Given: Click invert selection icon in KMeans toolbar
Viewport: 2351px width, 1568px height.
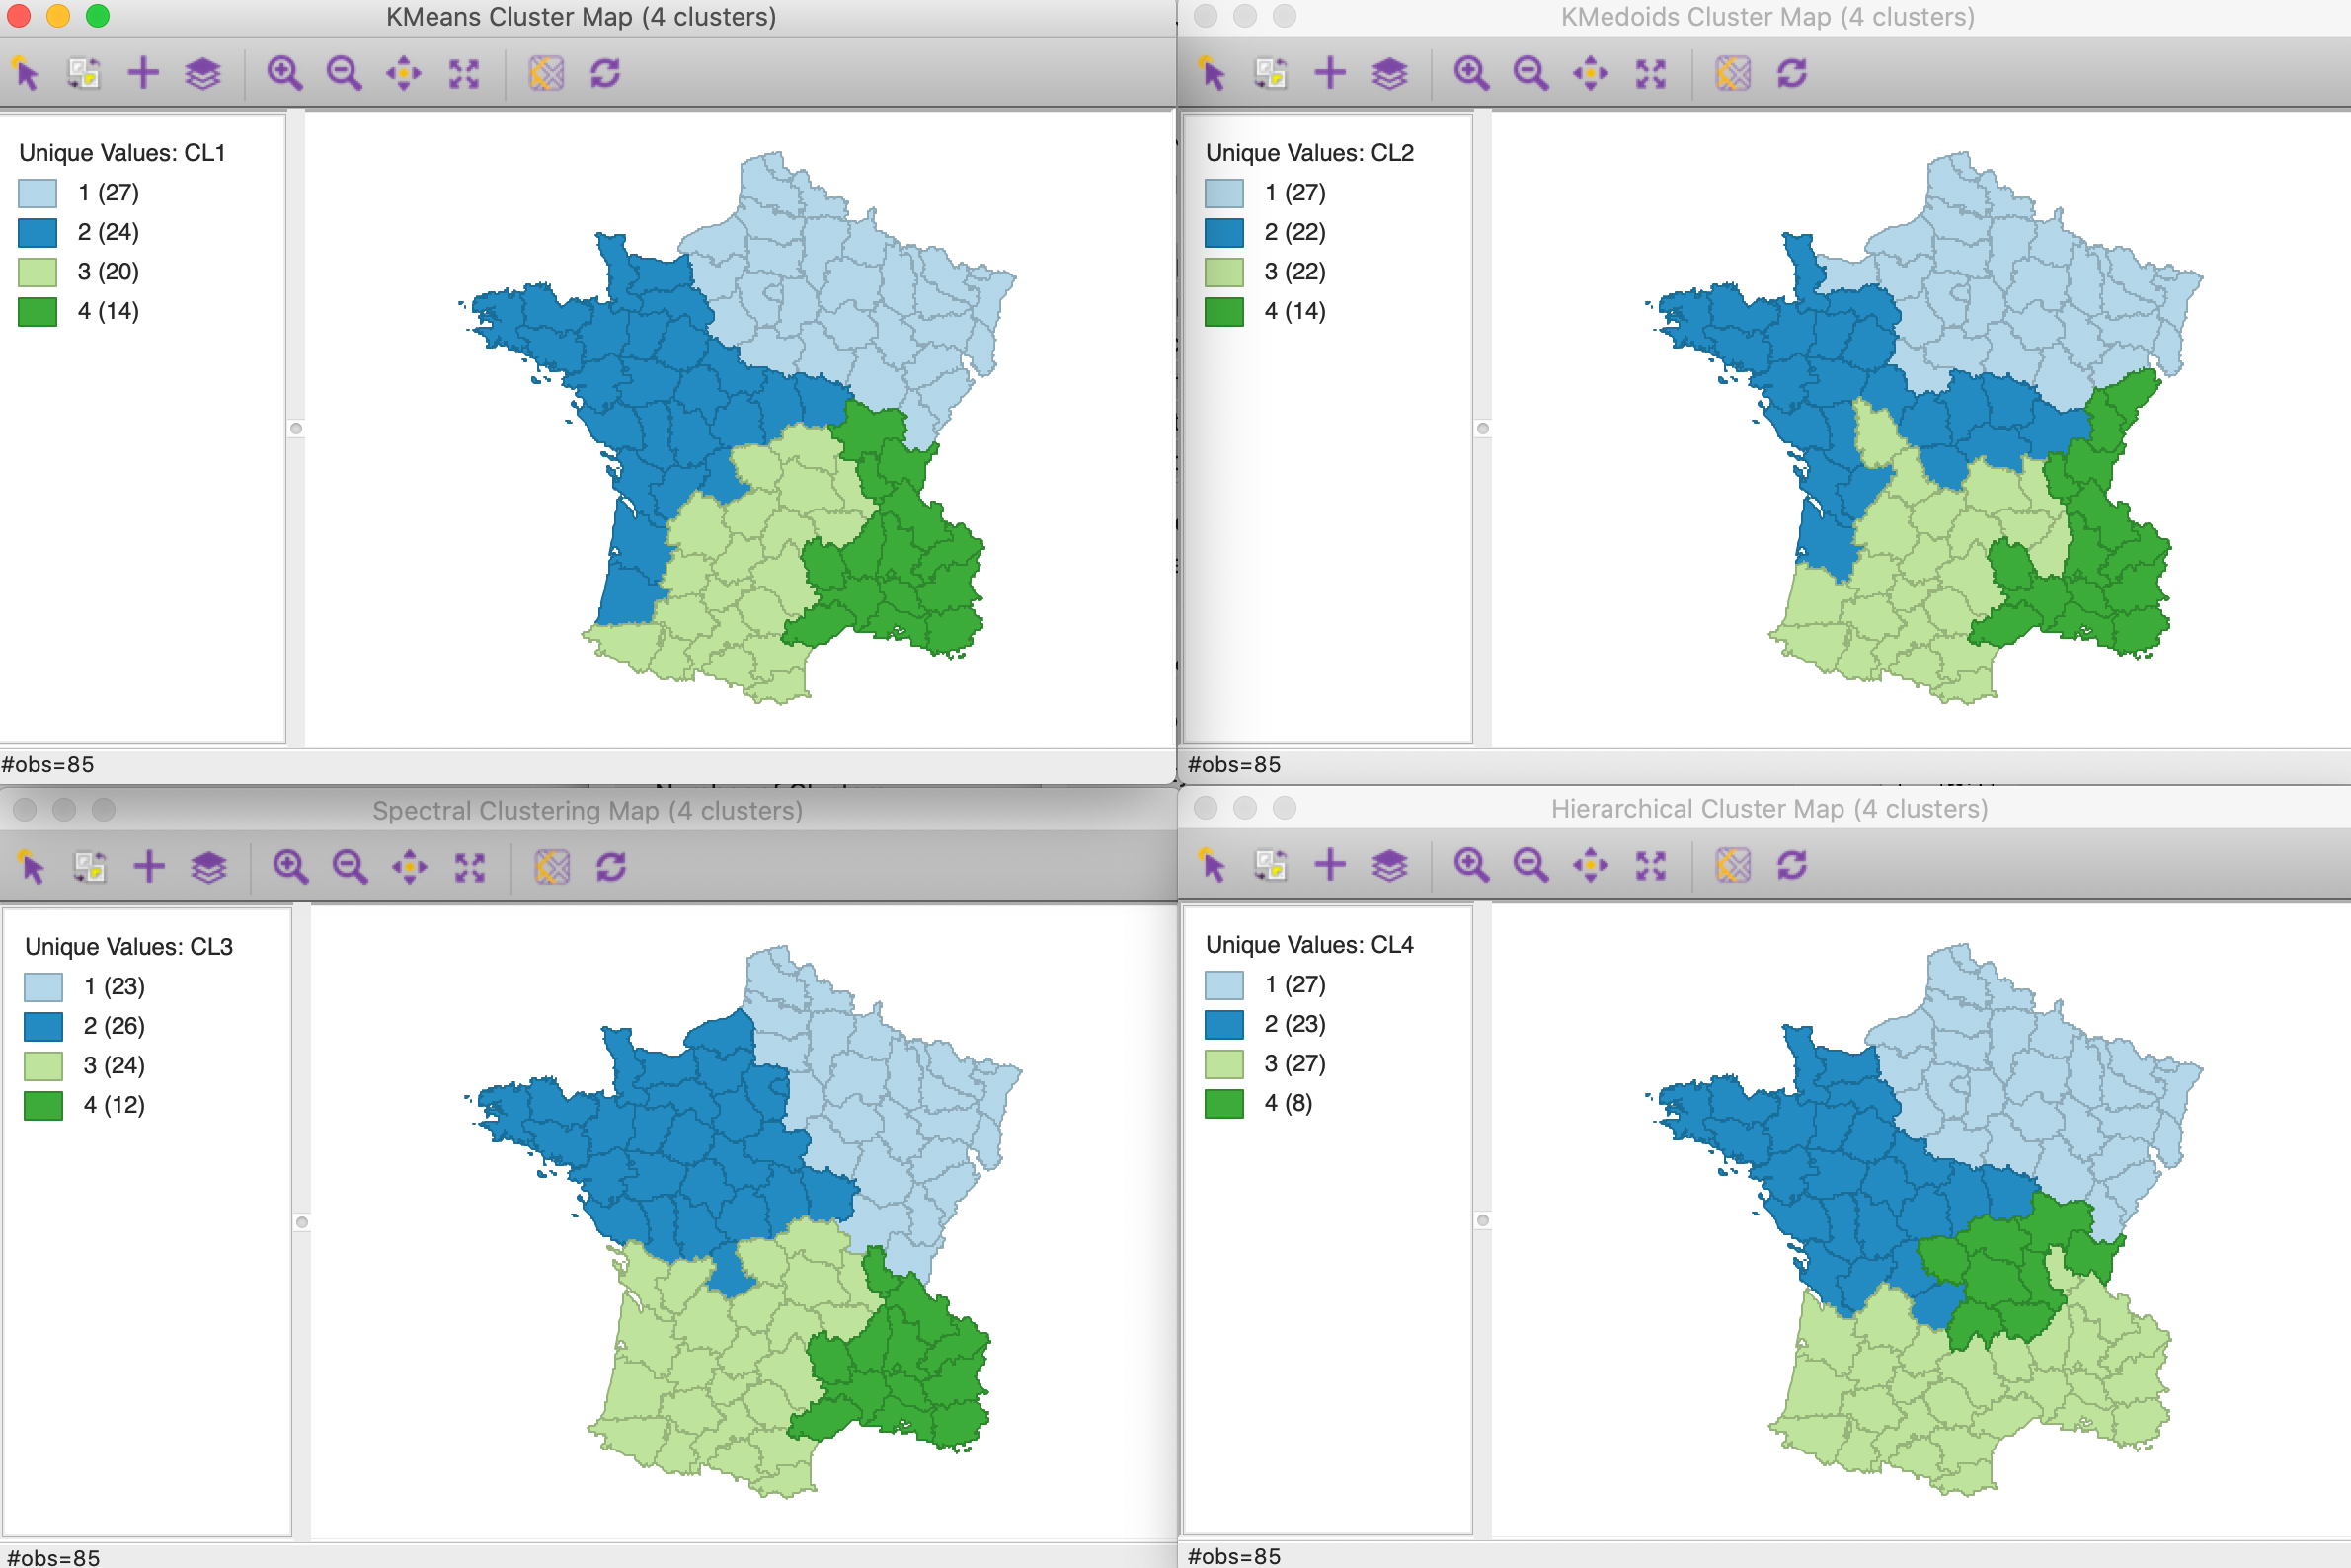Looking at the screenshot, I should point(84,73).
